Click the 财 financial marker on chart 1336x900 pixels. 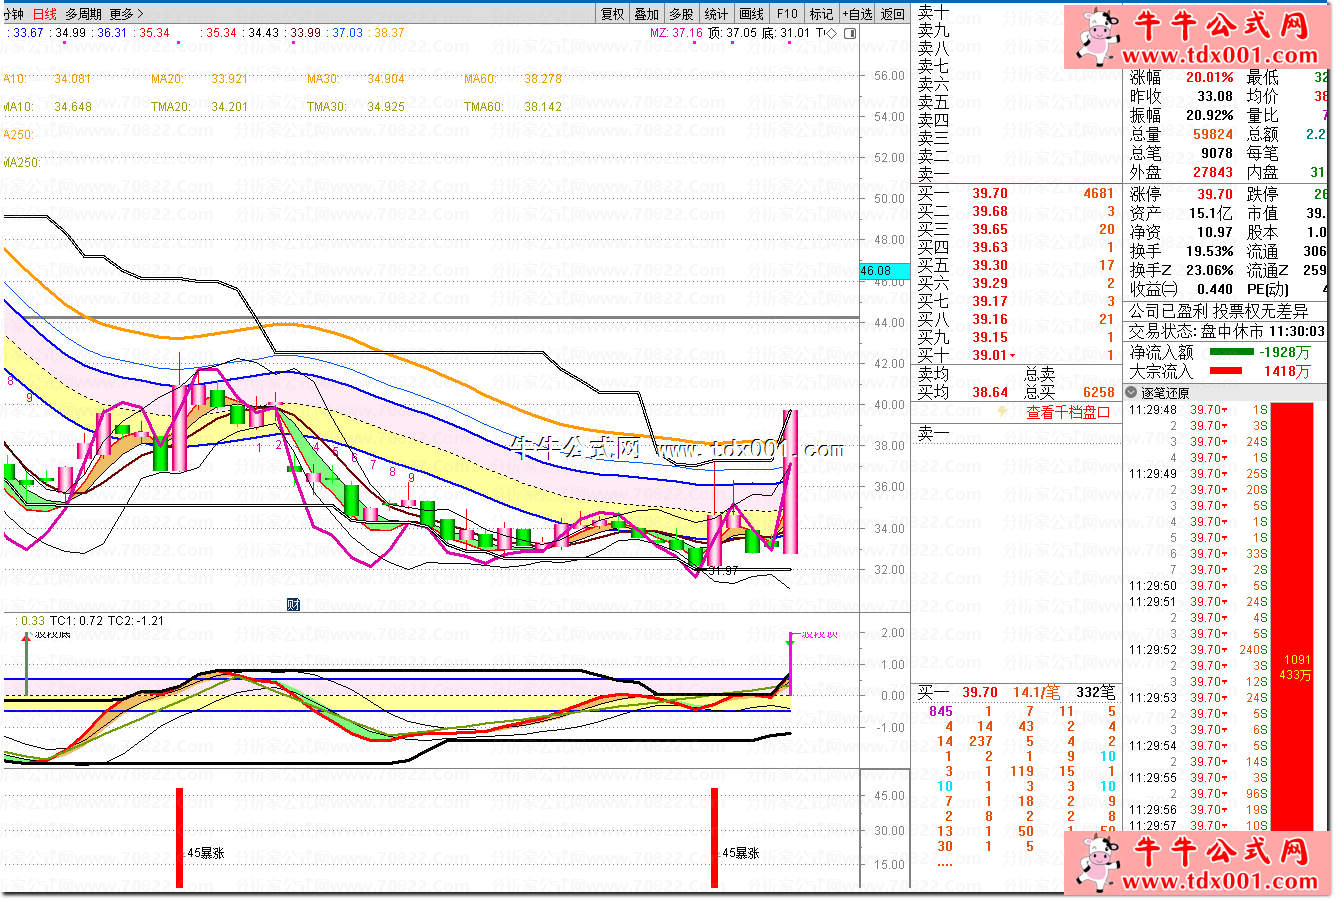click(293, 604)
